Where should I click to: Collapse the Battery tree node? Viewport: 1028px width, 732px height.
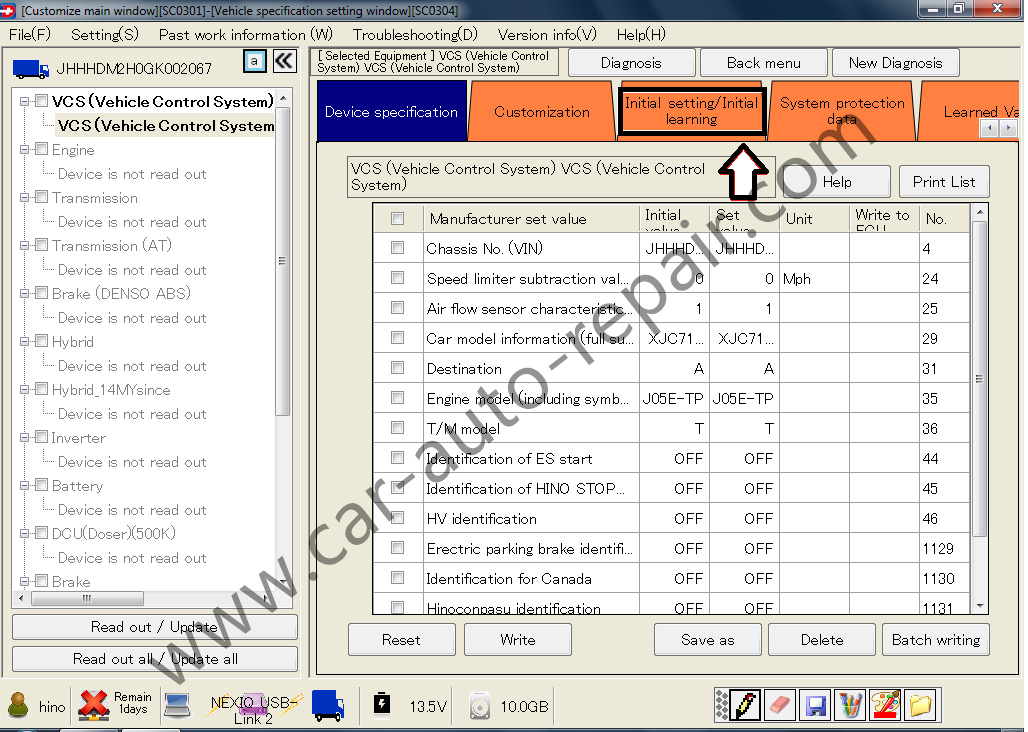pos(25,486)
